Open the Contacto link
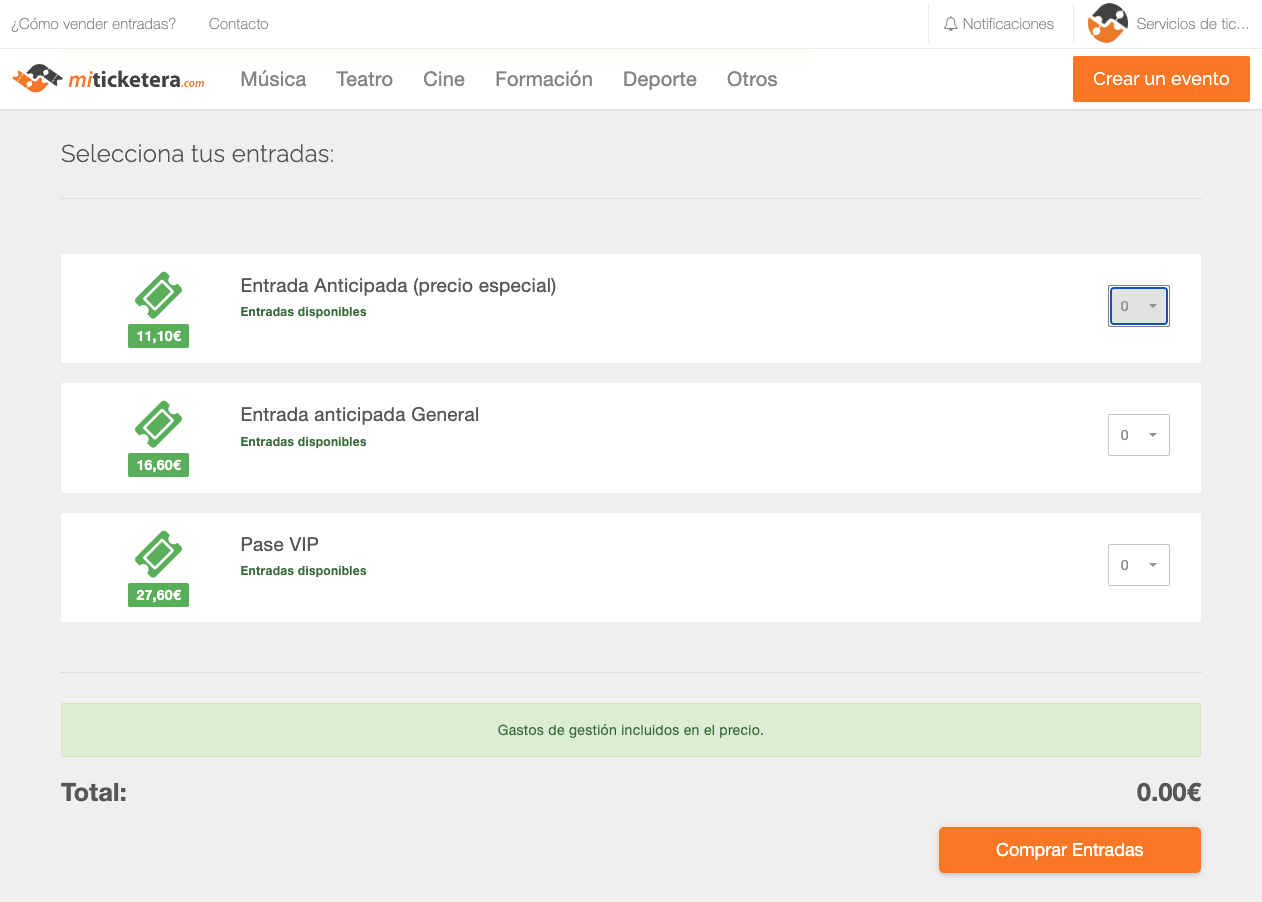The height and width of the screenshot is (902, 1262). (238, 24)
